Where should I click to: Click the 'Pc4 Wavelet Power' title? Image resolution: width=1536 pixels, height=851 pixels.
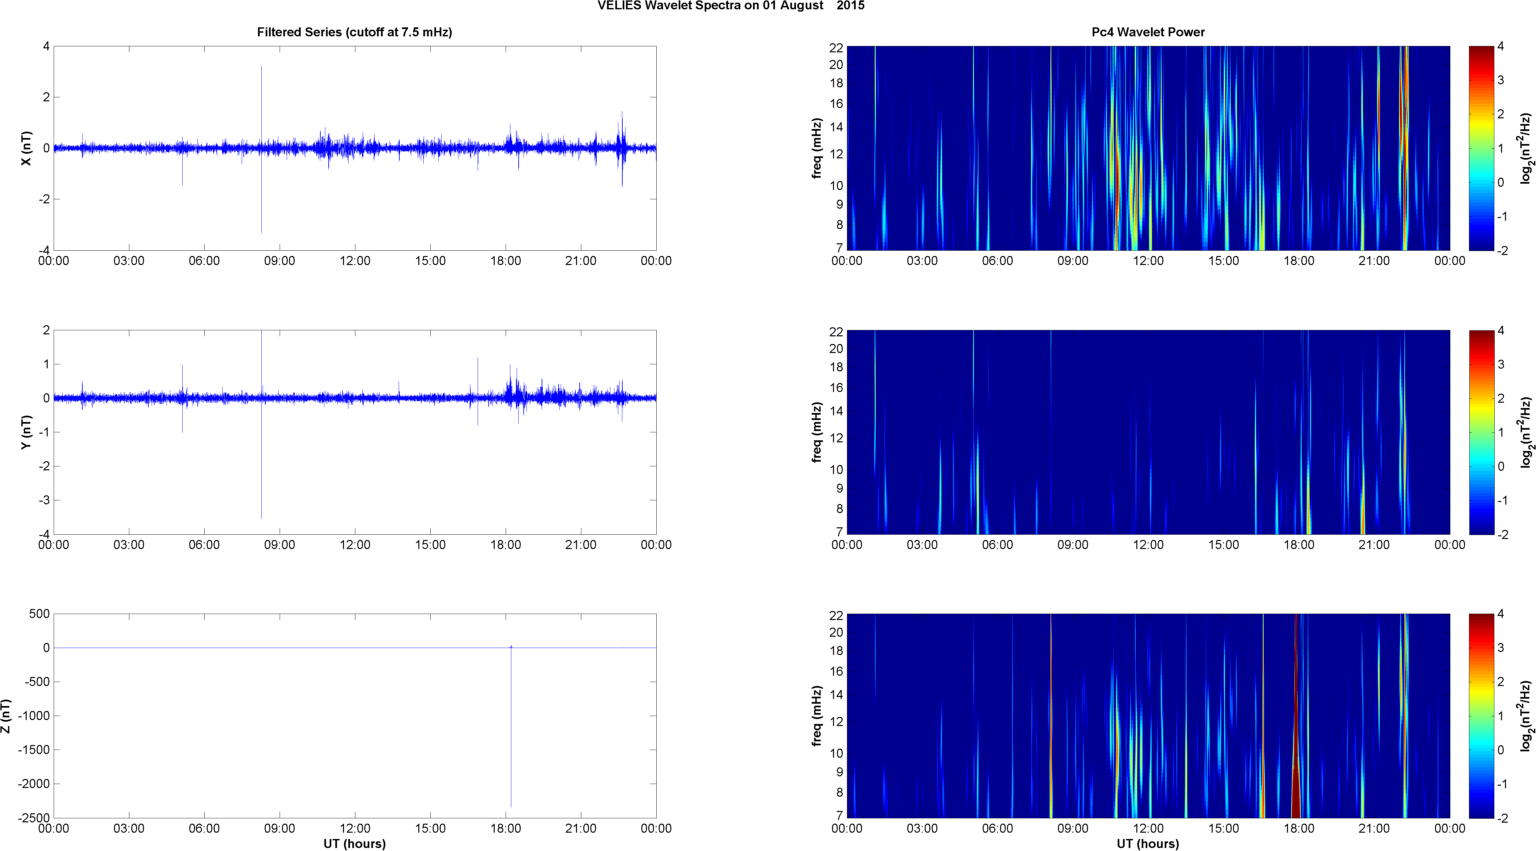pyautogui.click(x=1148, y=32)
